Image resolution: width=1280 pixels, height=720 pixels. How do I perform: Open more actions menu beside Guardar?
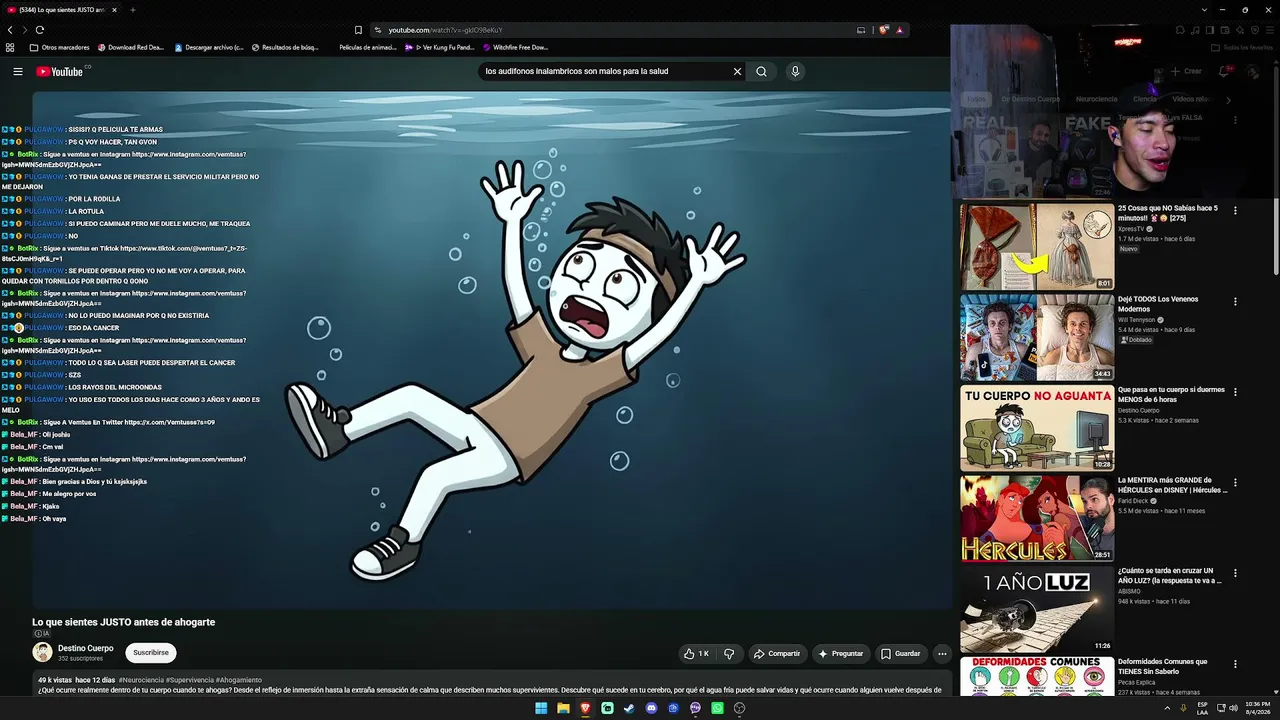(x=941, y=654)
